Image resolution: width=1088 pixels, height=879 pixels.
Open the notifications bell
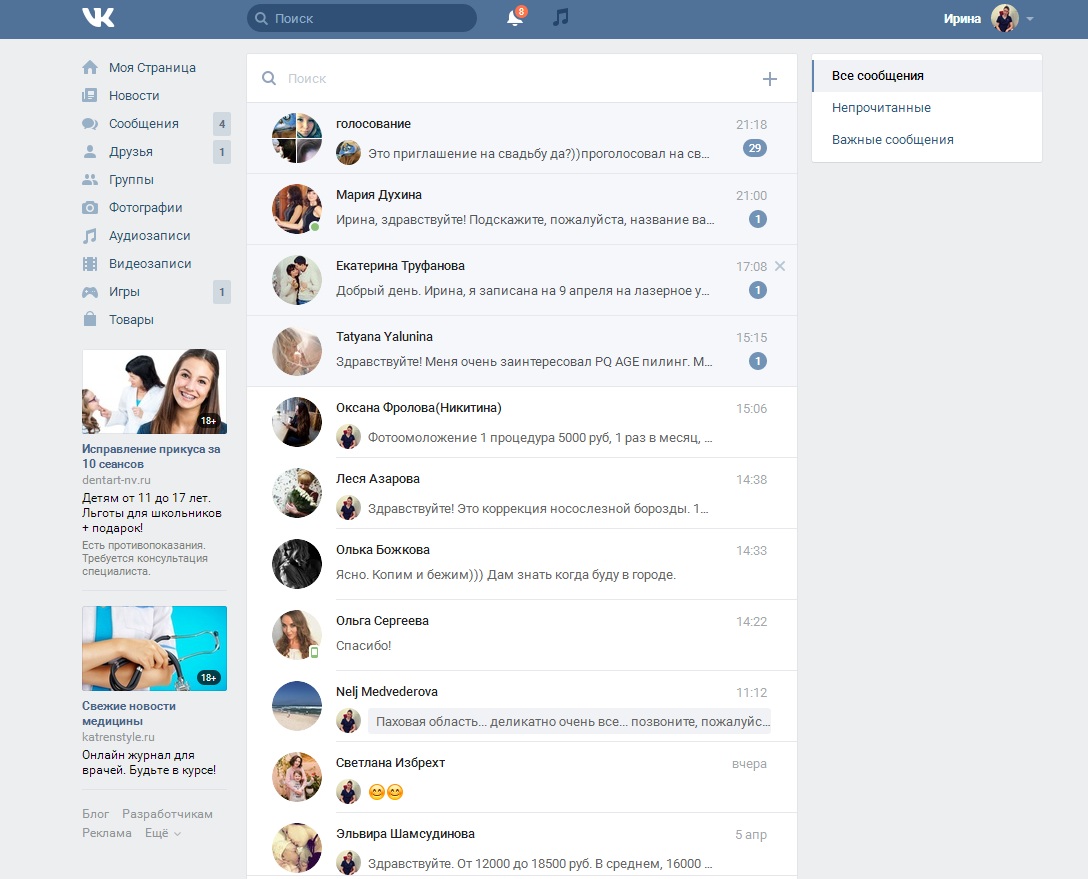[x=515, y=17]
